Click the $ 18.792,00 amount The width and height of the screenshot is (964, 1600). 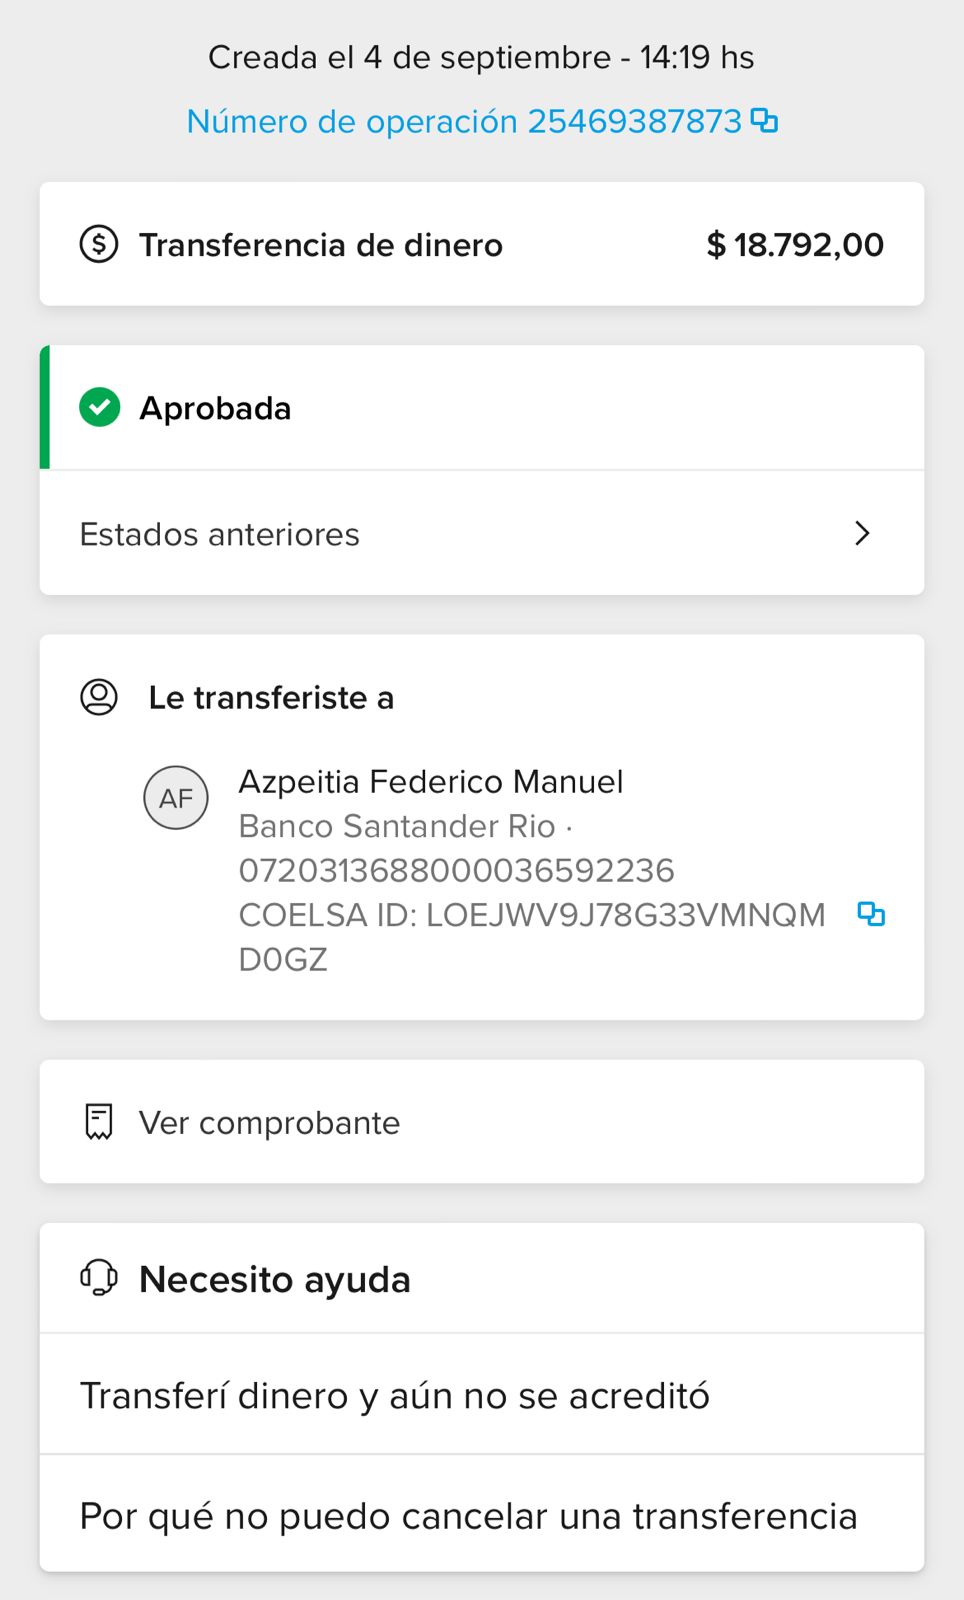[795, 245]
